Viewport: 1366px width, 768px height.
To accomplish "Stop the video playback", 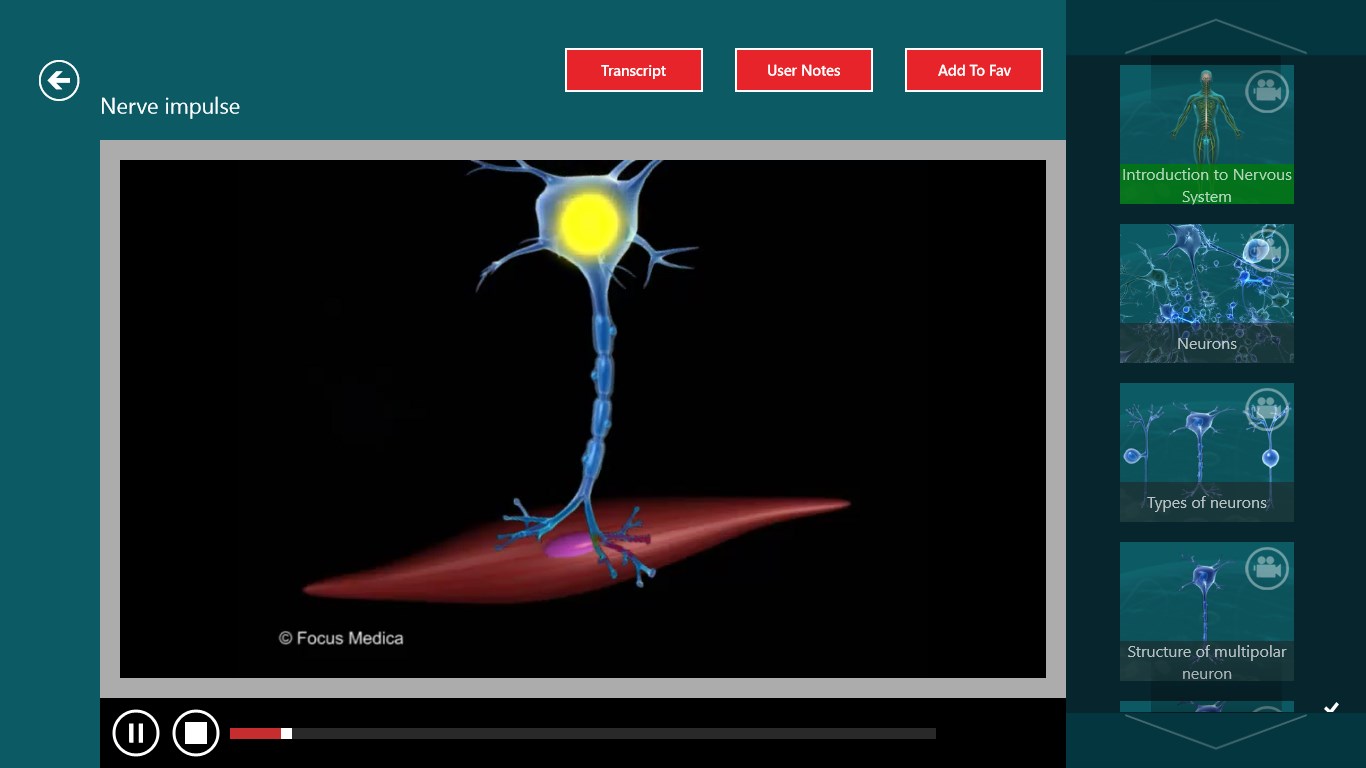I will click(x=196, y=733).
